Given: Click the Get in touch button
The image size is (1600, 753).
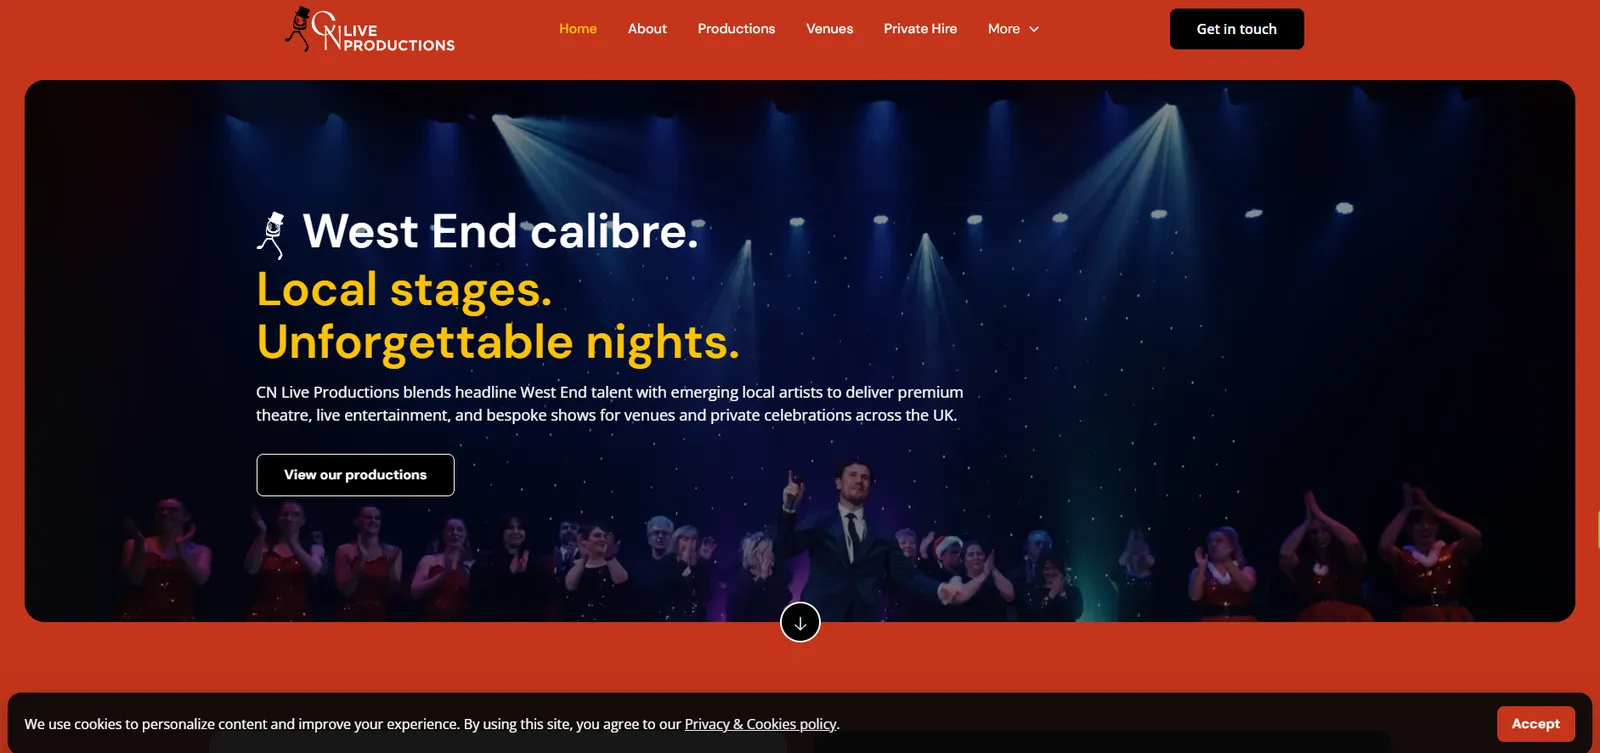Looking at the screenshot, I should tap(1237, 29).
